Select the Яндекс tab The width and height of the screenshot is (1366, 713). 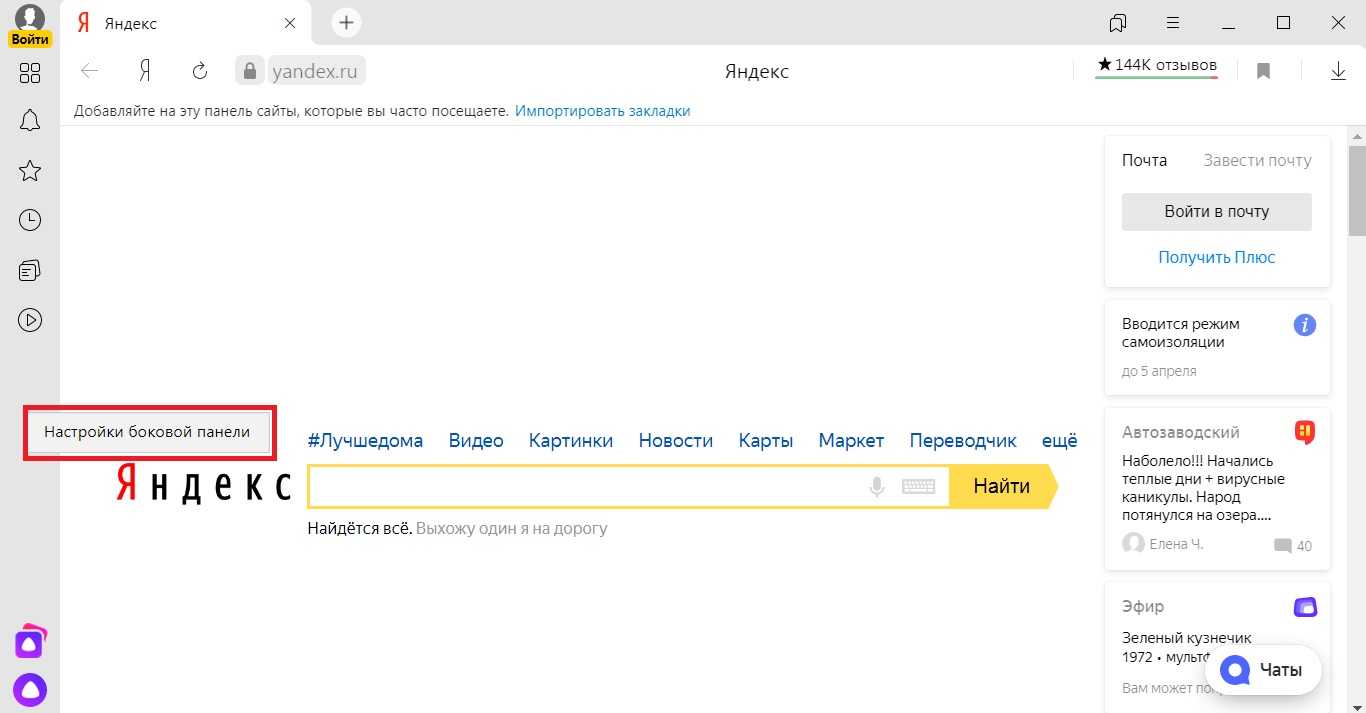(x=185, y=23)
